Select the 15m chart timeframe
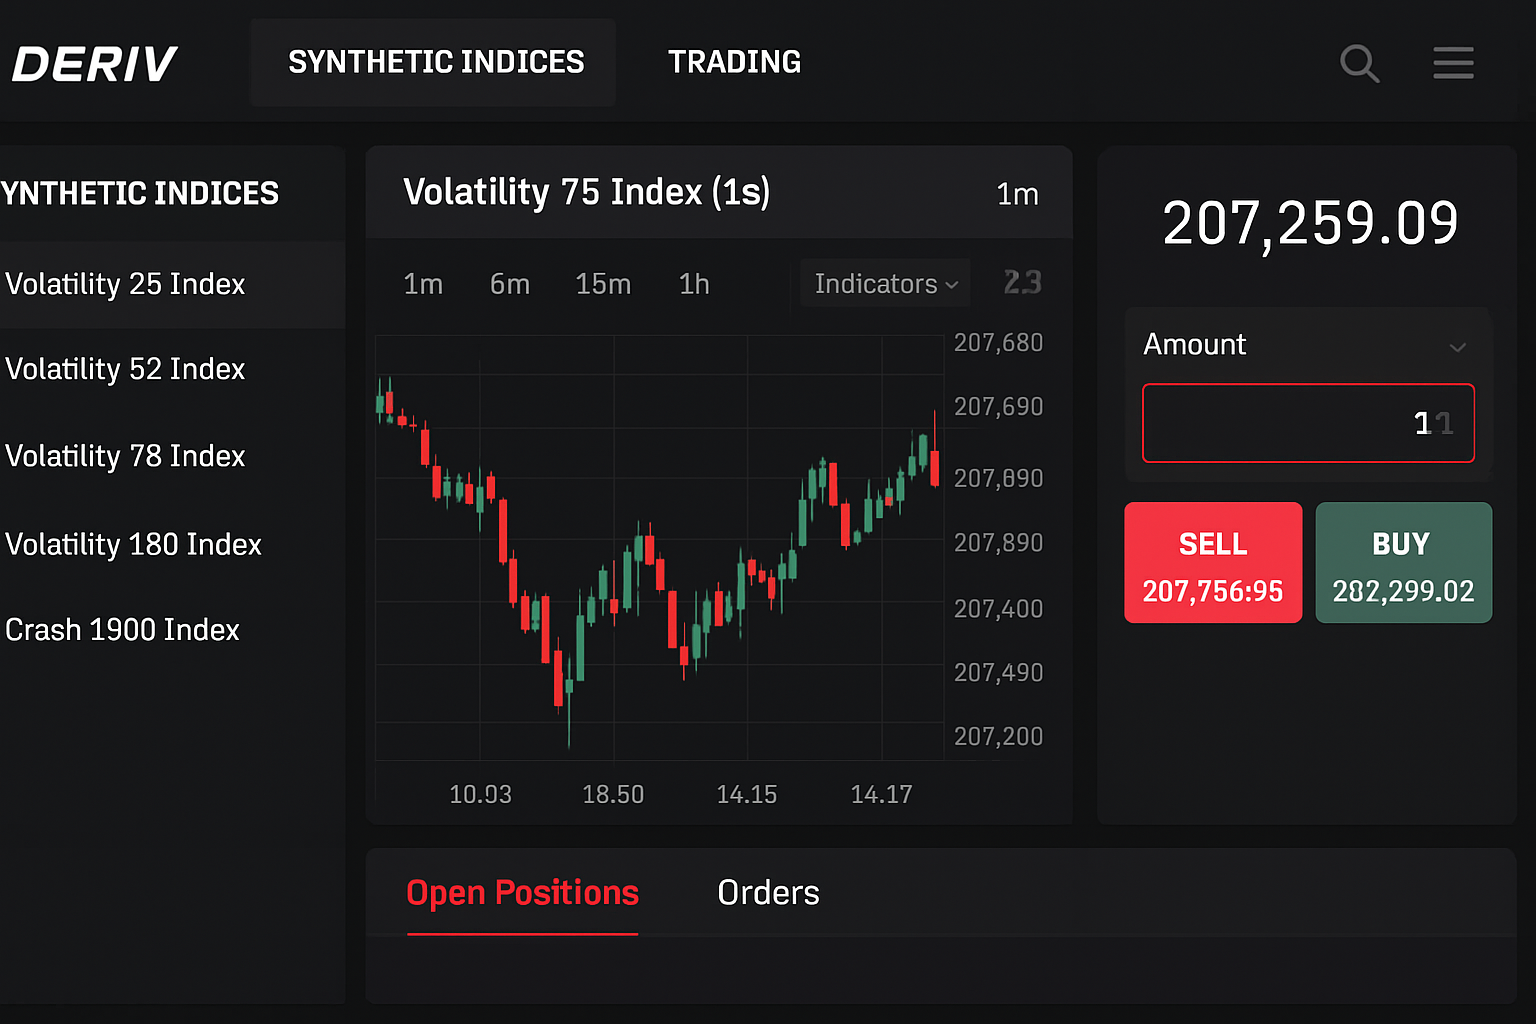The width and height of the screenshot is (1536, 1024). coord(603,283)
